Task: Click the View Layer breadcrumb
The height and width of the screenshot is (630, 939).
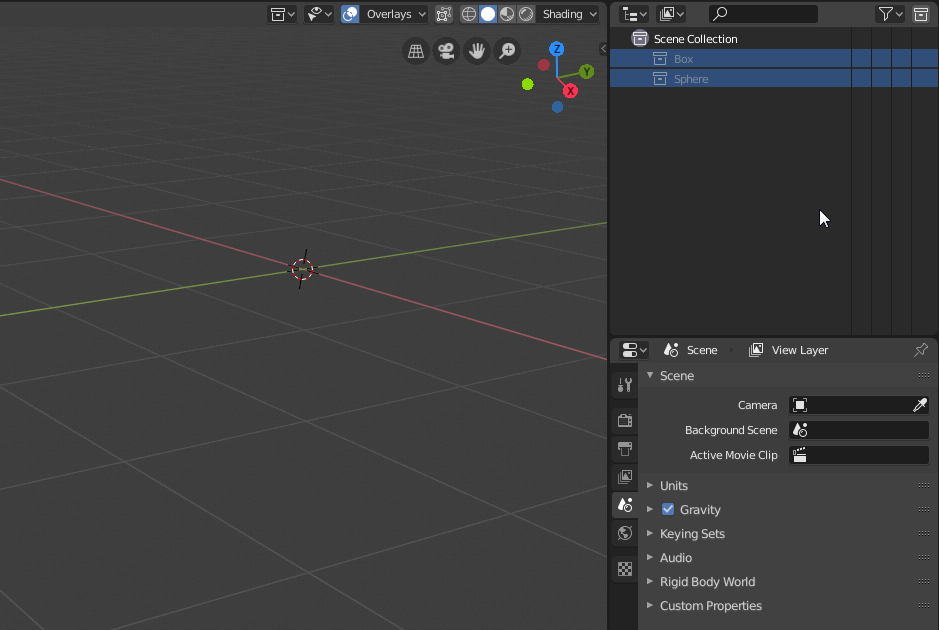Action: pos(798,350)
